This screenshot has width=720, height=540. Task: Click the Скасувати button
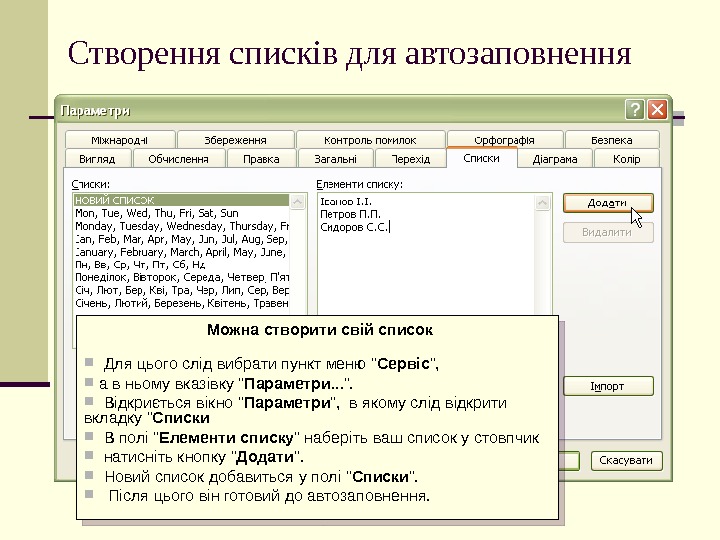coord(626,461)
